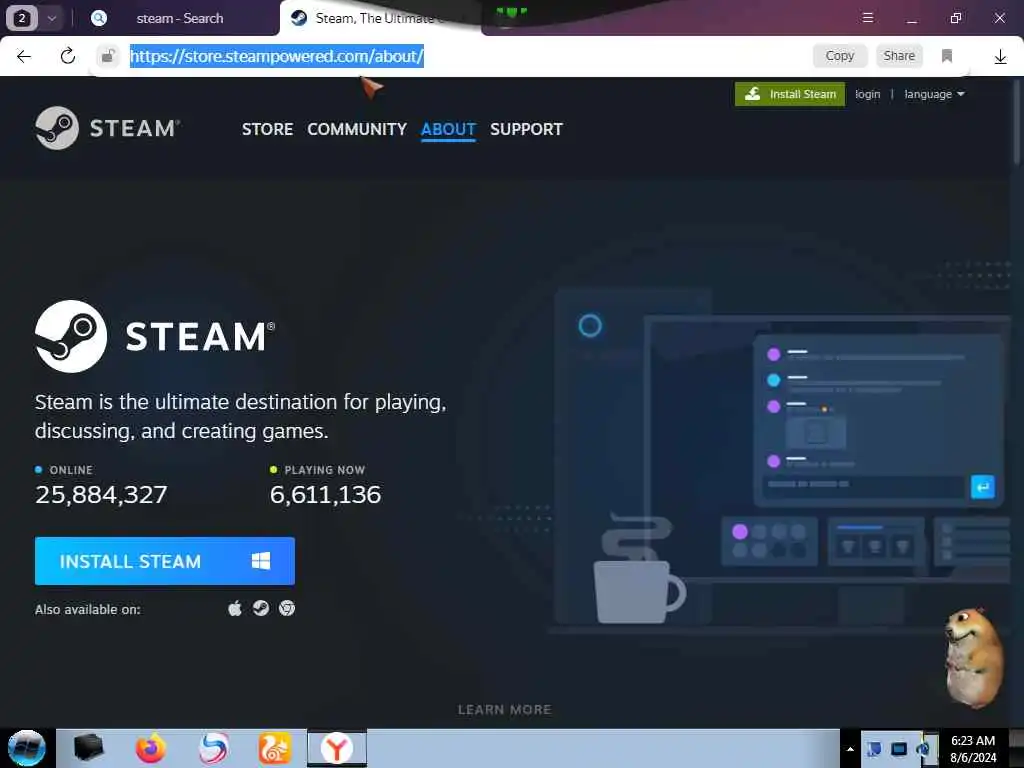This screenshot has height=768, width=1024.
Task: Click the LEARN MORE link
Action: coord(504,709)
